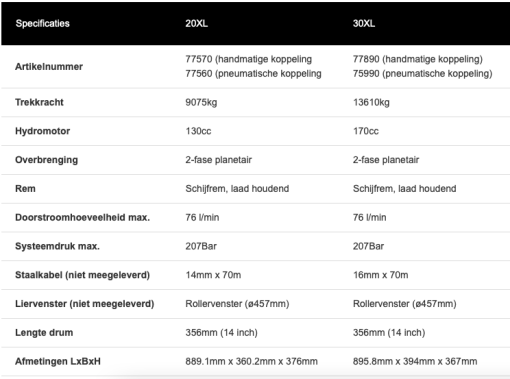This screenshot has height=379, width=510.
Task: Click the Overbrenging row label
Action: click(46, 160)
